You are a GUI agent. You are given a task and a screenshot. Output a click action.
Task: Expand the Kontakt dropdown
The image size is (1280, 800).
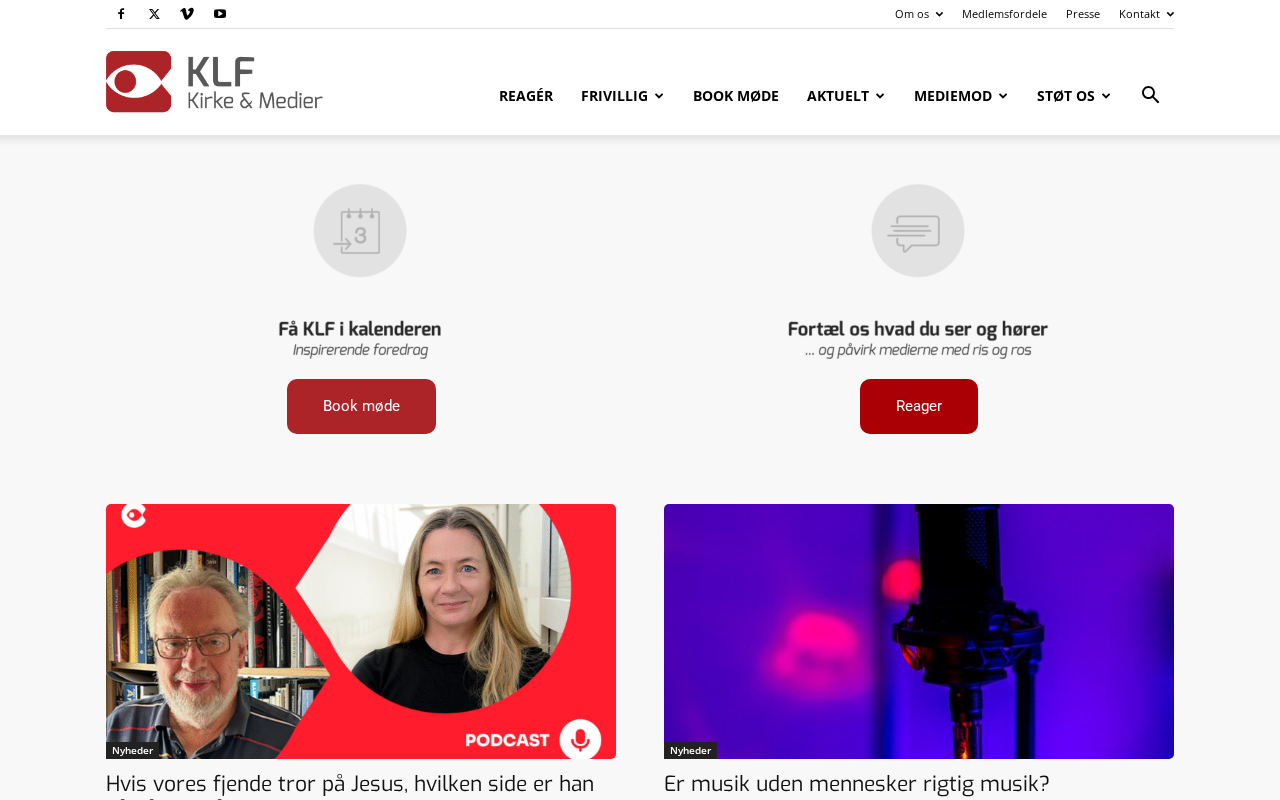click(x=1147, y=14)
